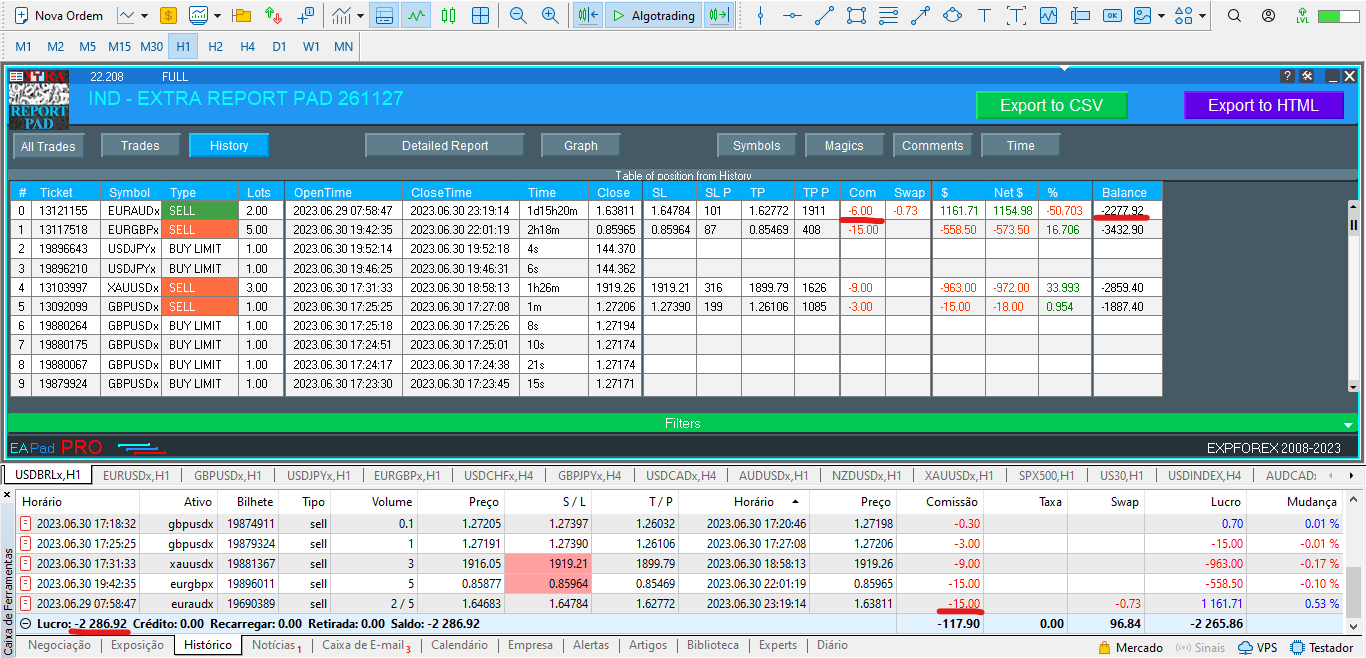Select the M15 timeframe

click(120, 47)
